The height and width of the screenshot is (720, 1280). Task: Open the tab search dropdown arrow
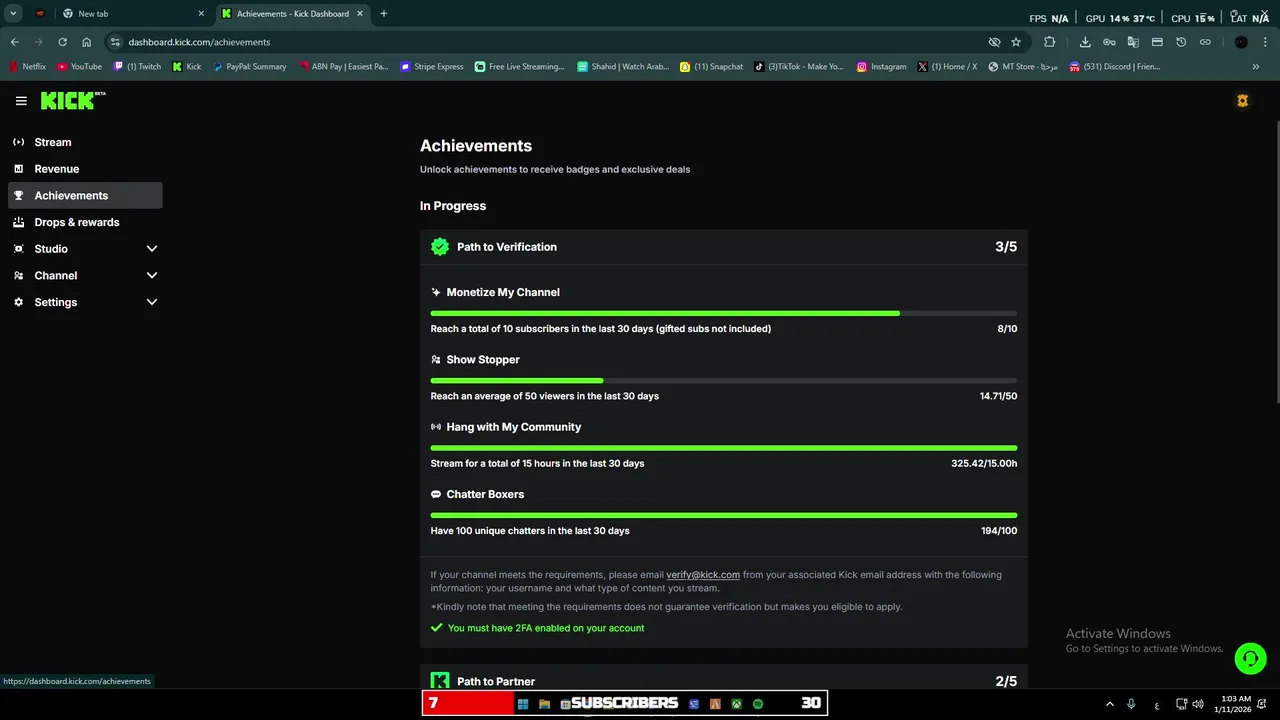13,14
